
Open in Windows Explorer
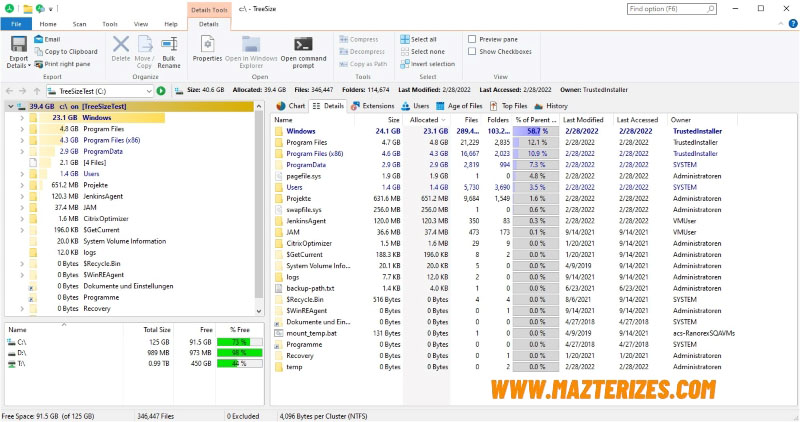coord(251,52)
